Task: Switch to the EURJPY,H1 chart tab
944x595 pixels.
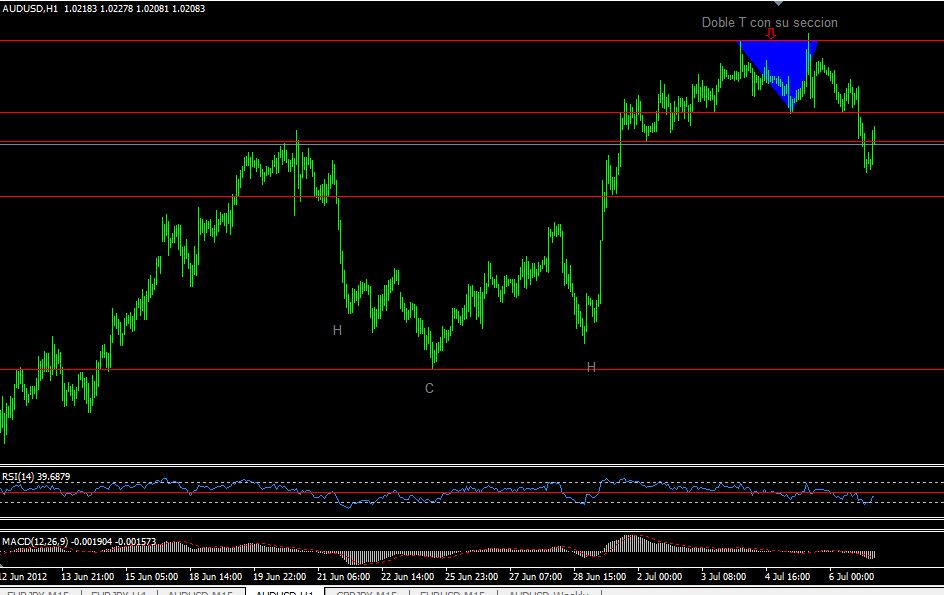Action: click(119, 593)
